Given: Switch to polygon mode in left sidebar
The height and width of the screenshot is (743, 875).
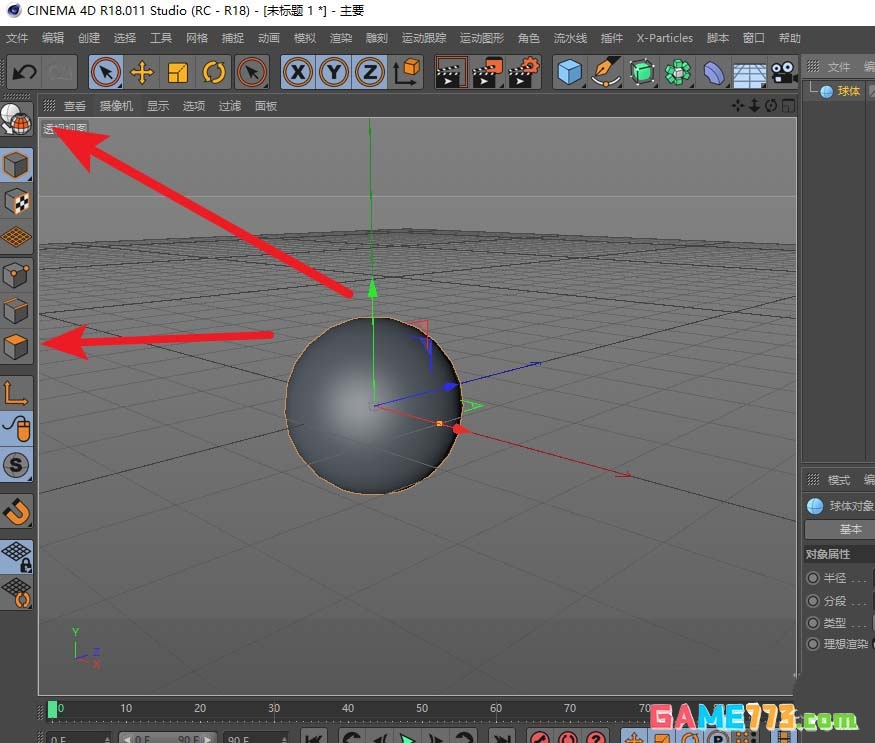Looking at the screenshot, I should [x=17, y=347].
